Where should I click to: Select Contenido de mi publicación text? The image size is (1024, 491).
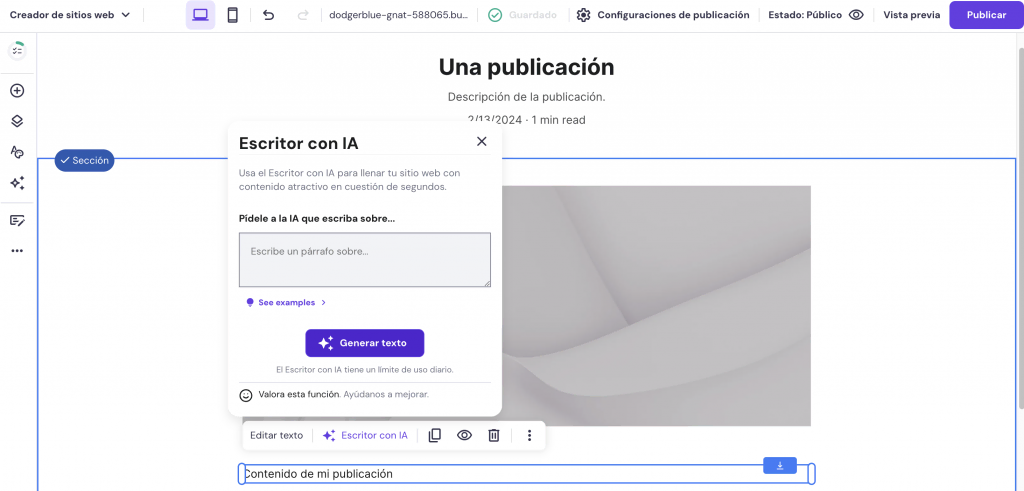pos(318,474)
